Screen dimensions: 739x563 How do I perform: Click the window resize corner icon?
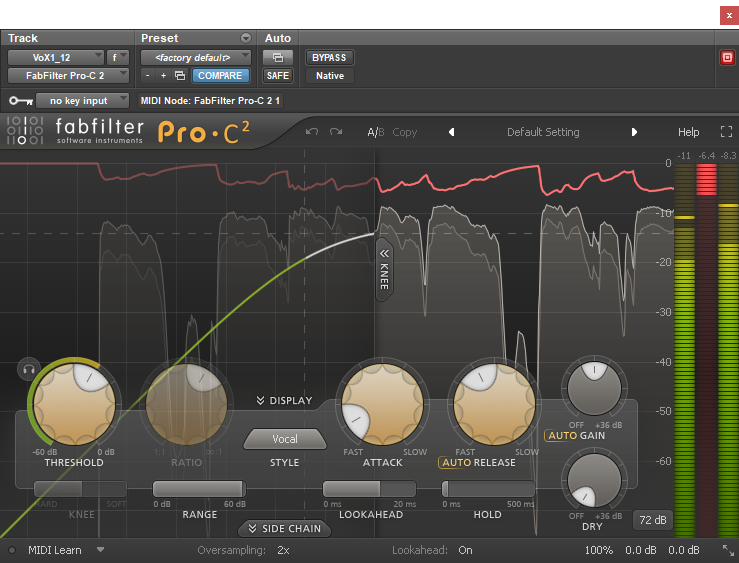(x=728, y=550)
